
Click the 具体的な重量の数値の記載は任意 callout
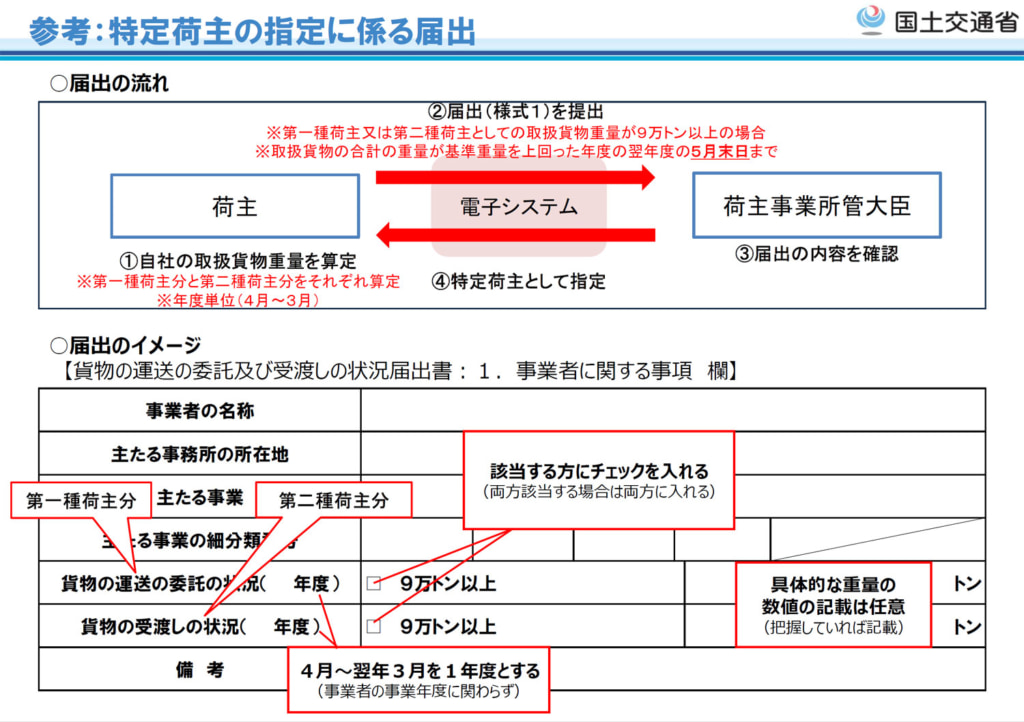[x=833, y=604]
